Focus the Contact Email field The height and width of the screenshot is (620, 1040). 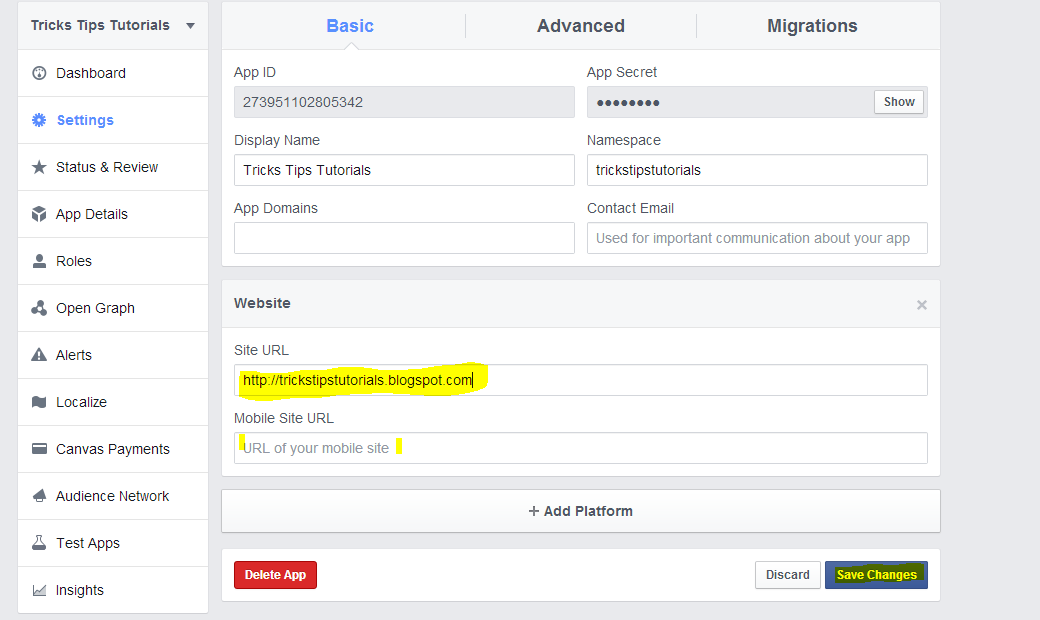(757, 238)
